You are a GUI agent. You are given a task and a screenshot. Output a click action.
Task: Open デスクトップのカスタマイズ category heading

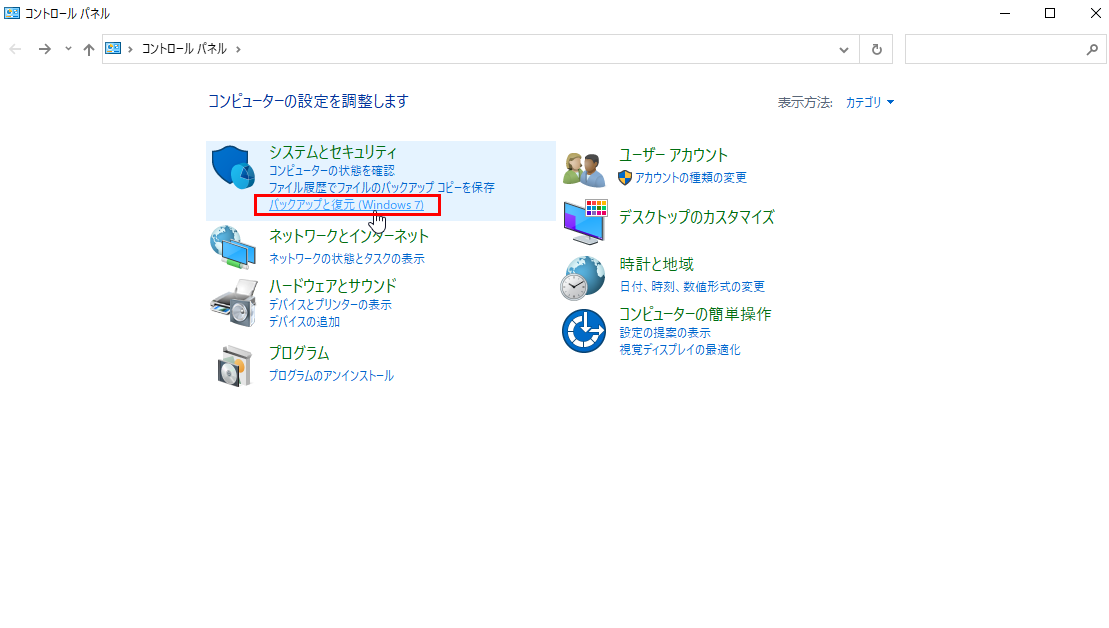coord(697,217)
